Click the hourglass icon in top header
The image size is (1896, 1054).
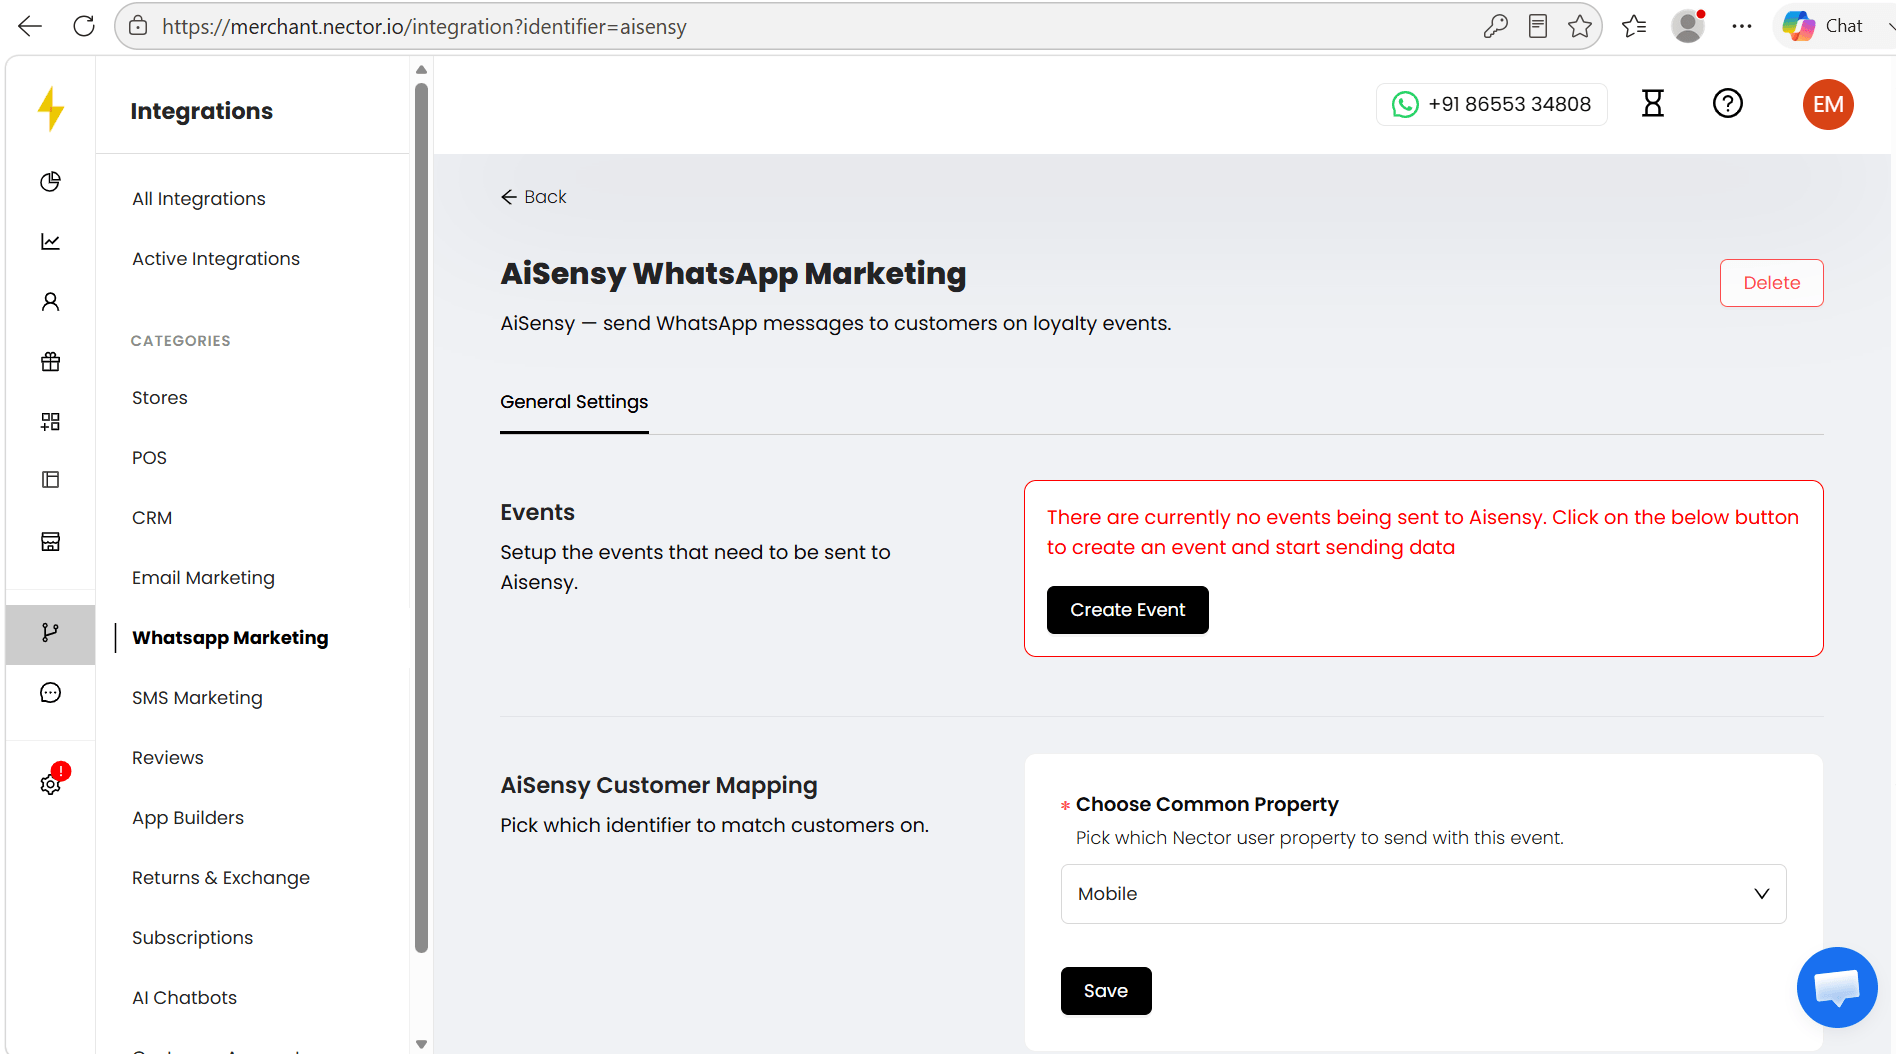pyautogui.click(x=1653, y=103)
